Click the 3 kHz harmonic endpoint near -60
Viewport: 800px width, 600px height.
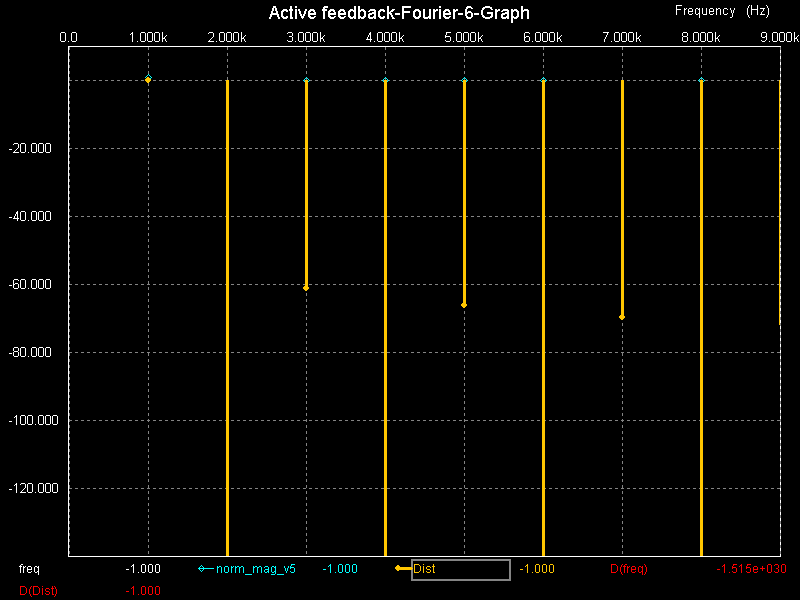coord(306,288)
